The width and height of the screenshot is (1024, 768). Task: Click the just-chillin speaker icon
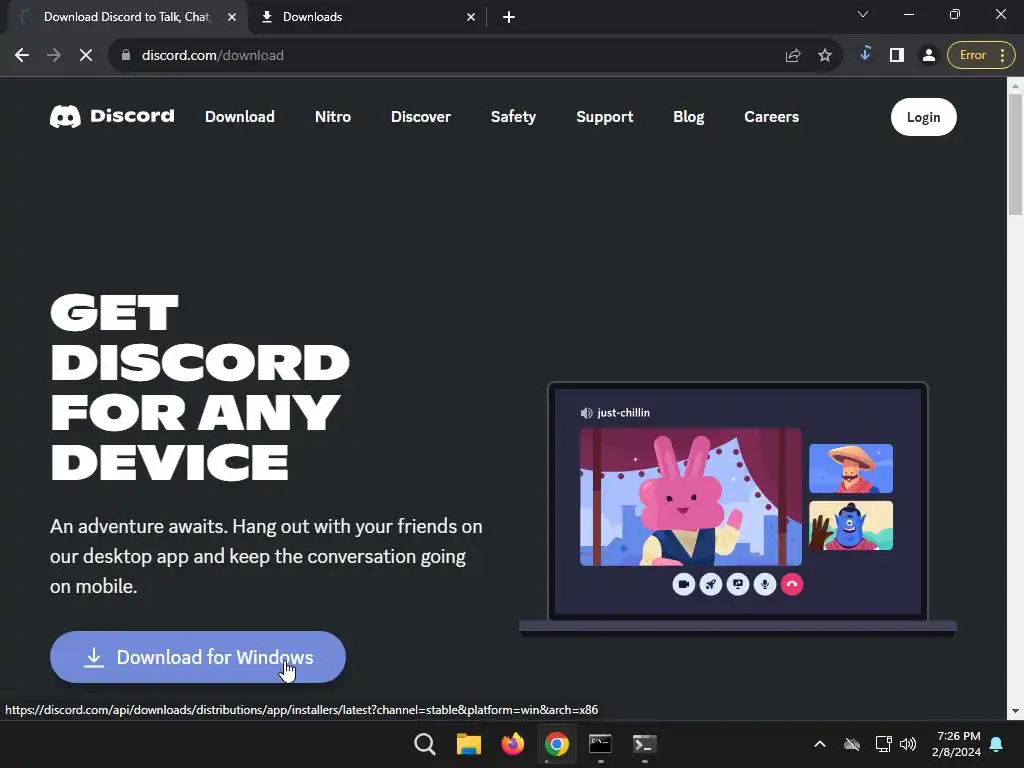tap(586, 413)
